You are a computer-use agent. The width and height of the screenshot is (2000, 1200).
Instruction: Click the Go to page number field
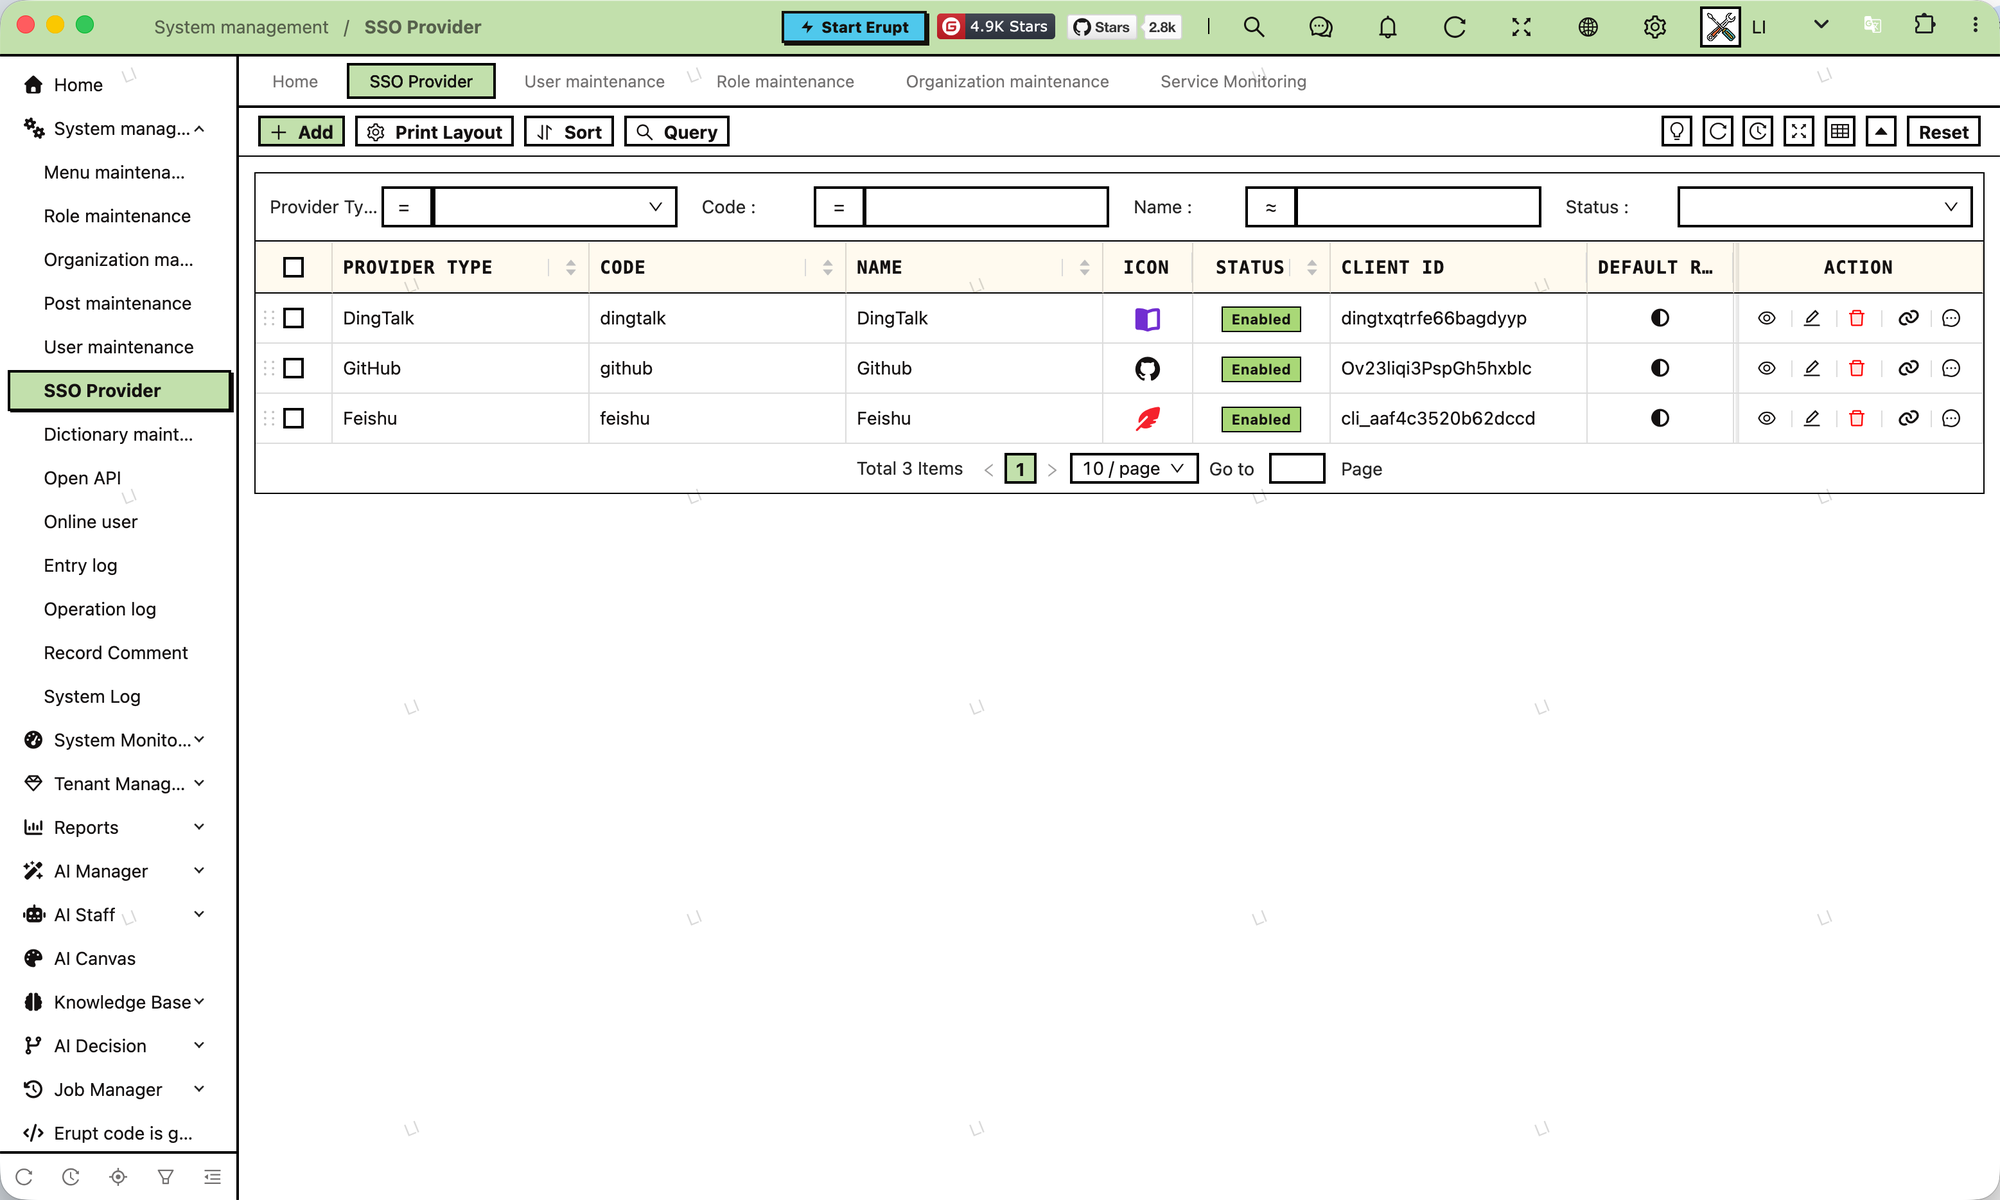click(1297, 468)
